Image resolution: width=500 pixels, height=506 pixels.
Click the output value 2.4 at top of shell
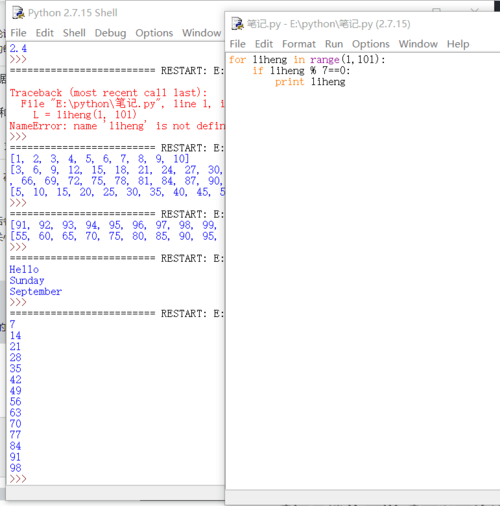click(x=18, y=49)
